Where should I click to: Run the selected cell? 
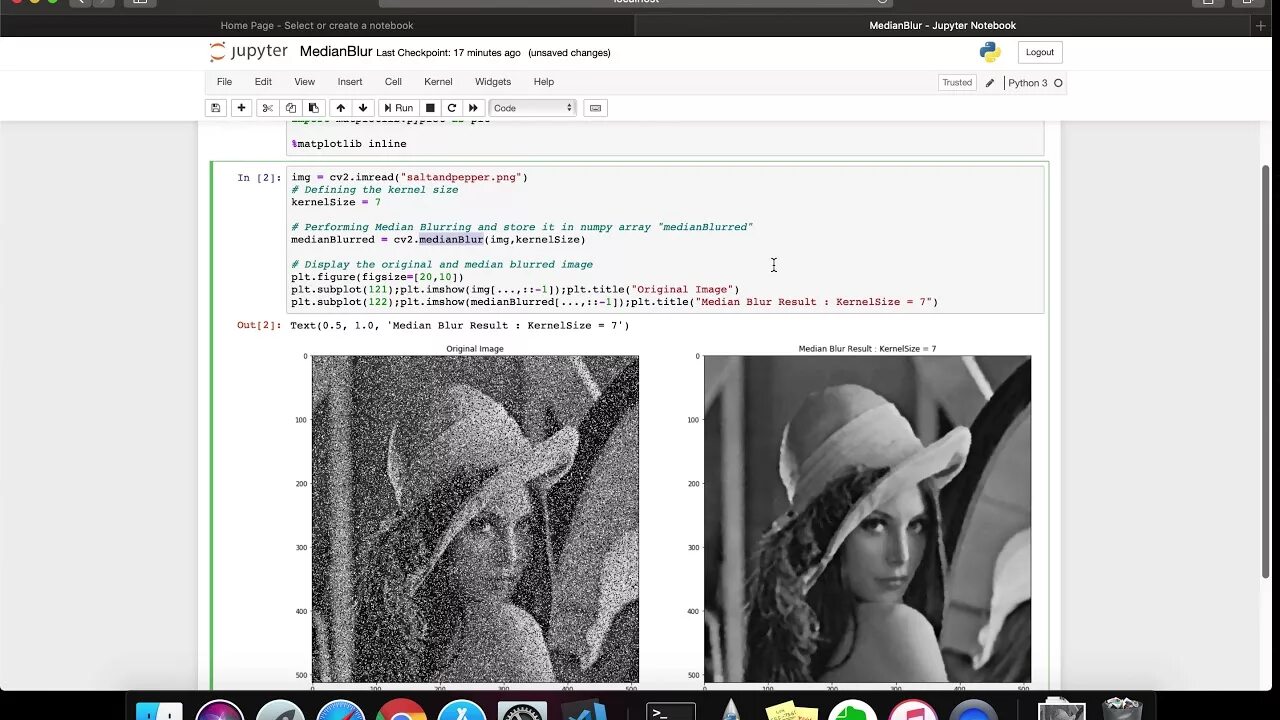coord(398,108)
